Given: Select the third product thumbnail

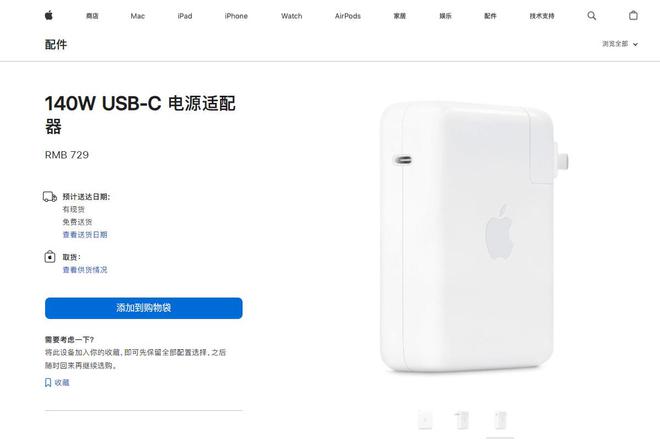Looking at the screenshot, I should [x=500, y=420].
